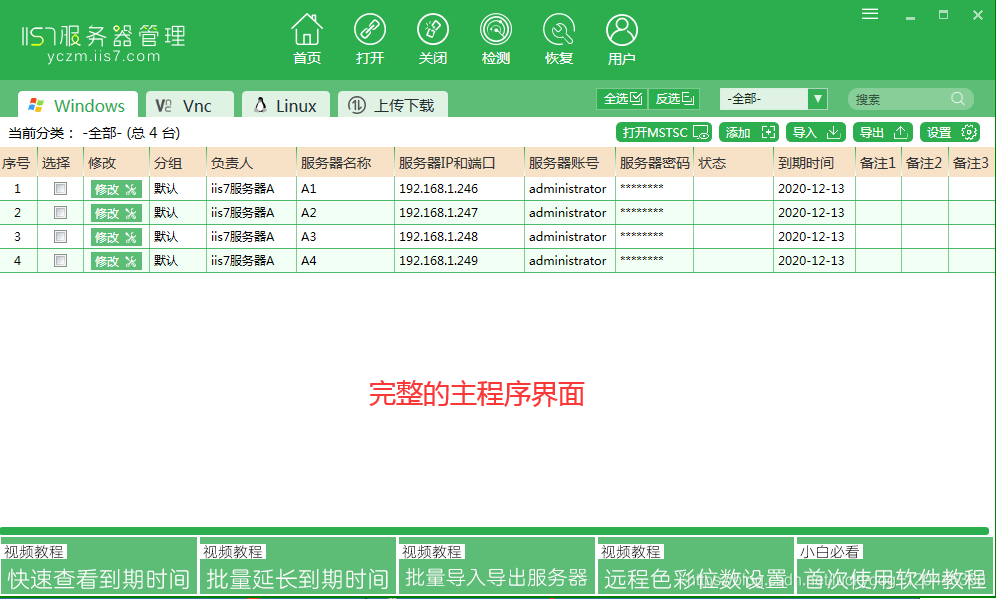Image resolution: width=996 pixels, height=599 pixels.
Task: Open 设置 settings gear button
Action: click(950, 132)
